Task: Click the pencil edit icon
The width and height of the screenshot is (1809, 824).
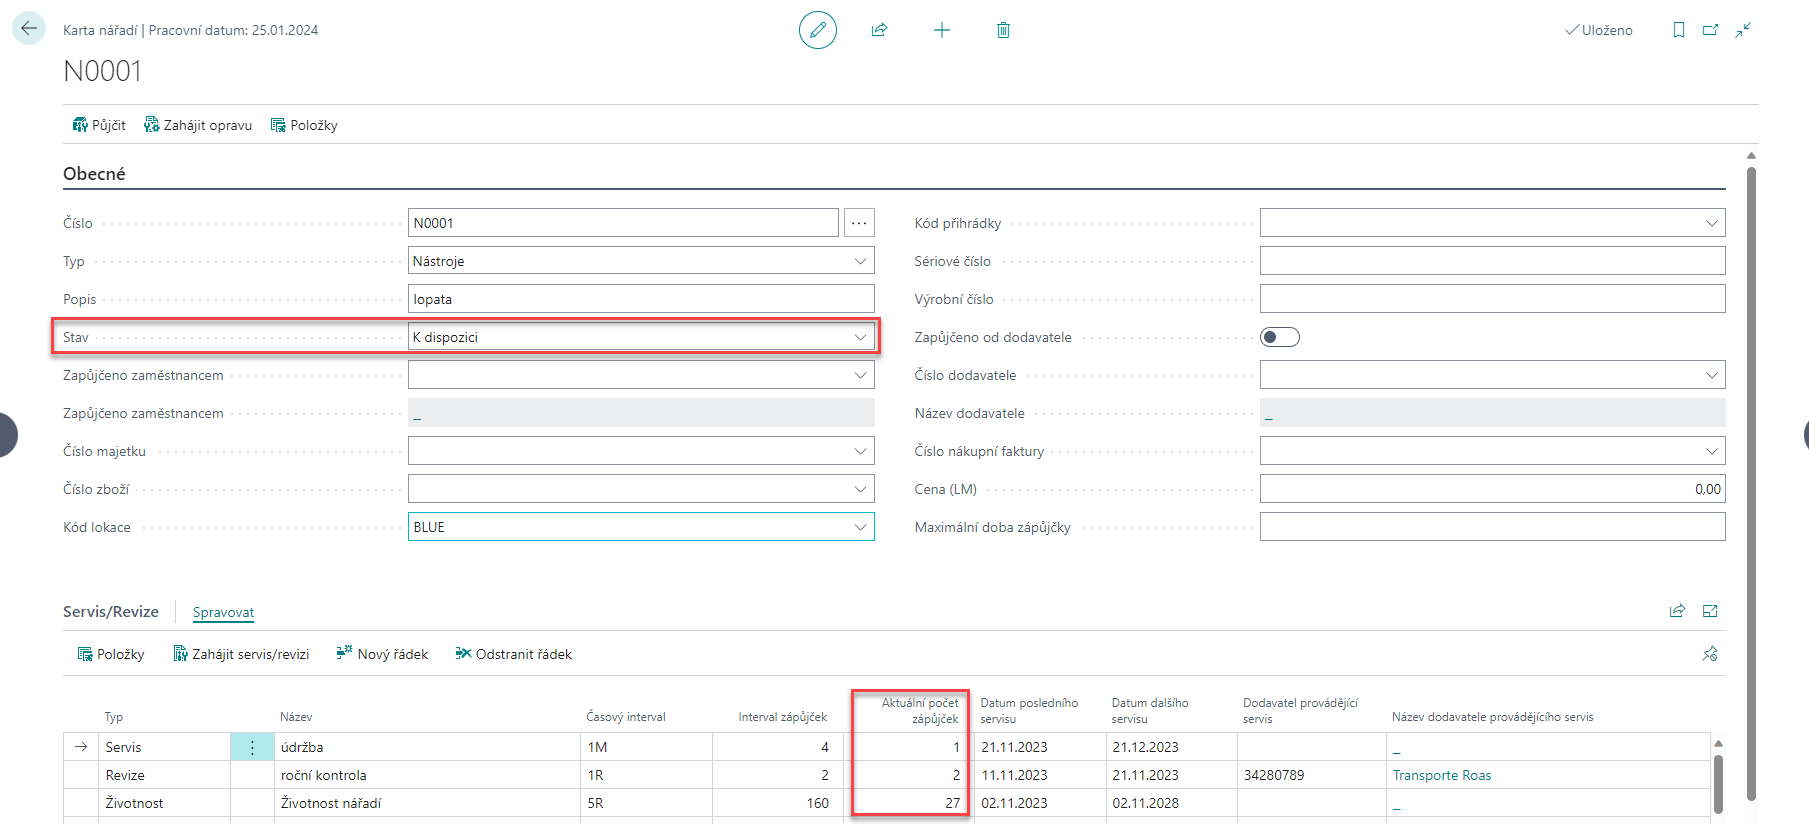Action: 817,30
